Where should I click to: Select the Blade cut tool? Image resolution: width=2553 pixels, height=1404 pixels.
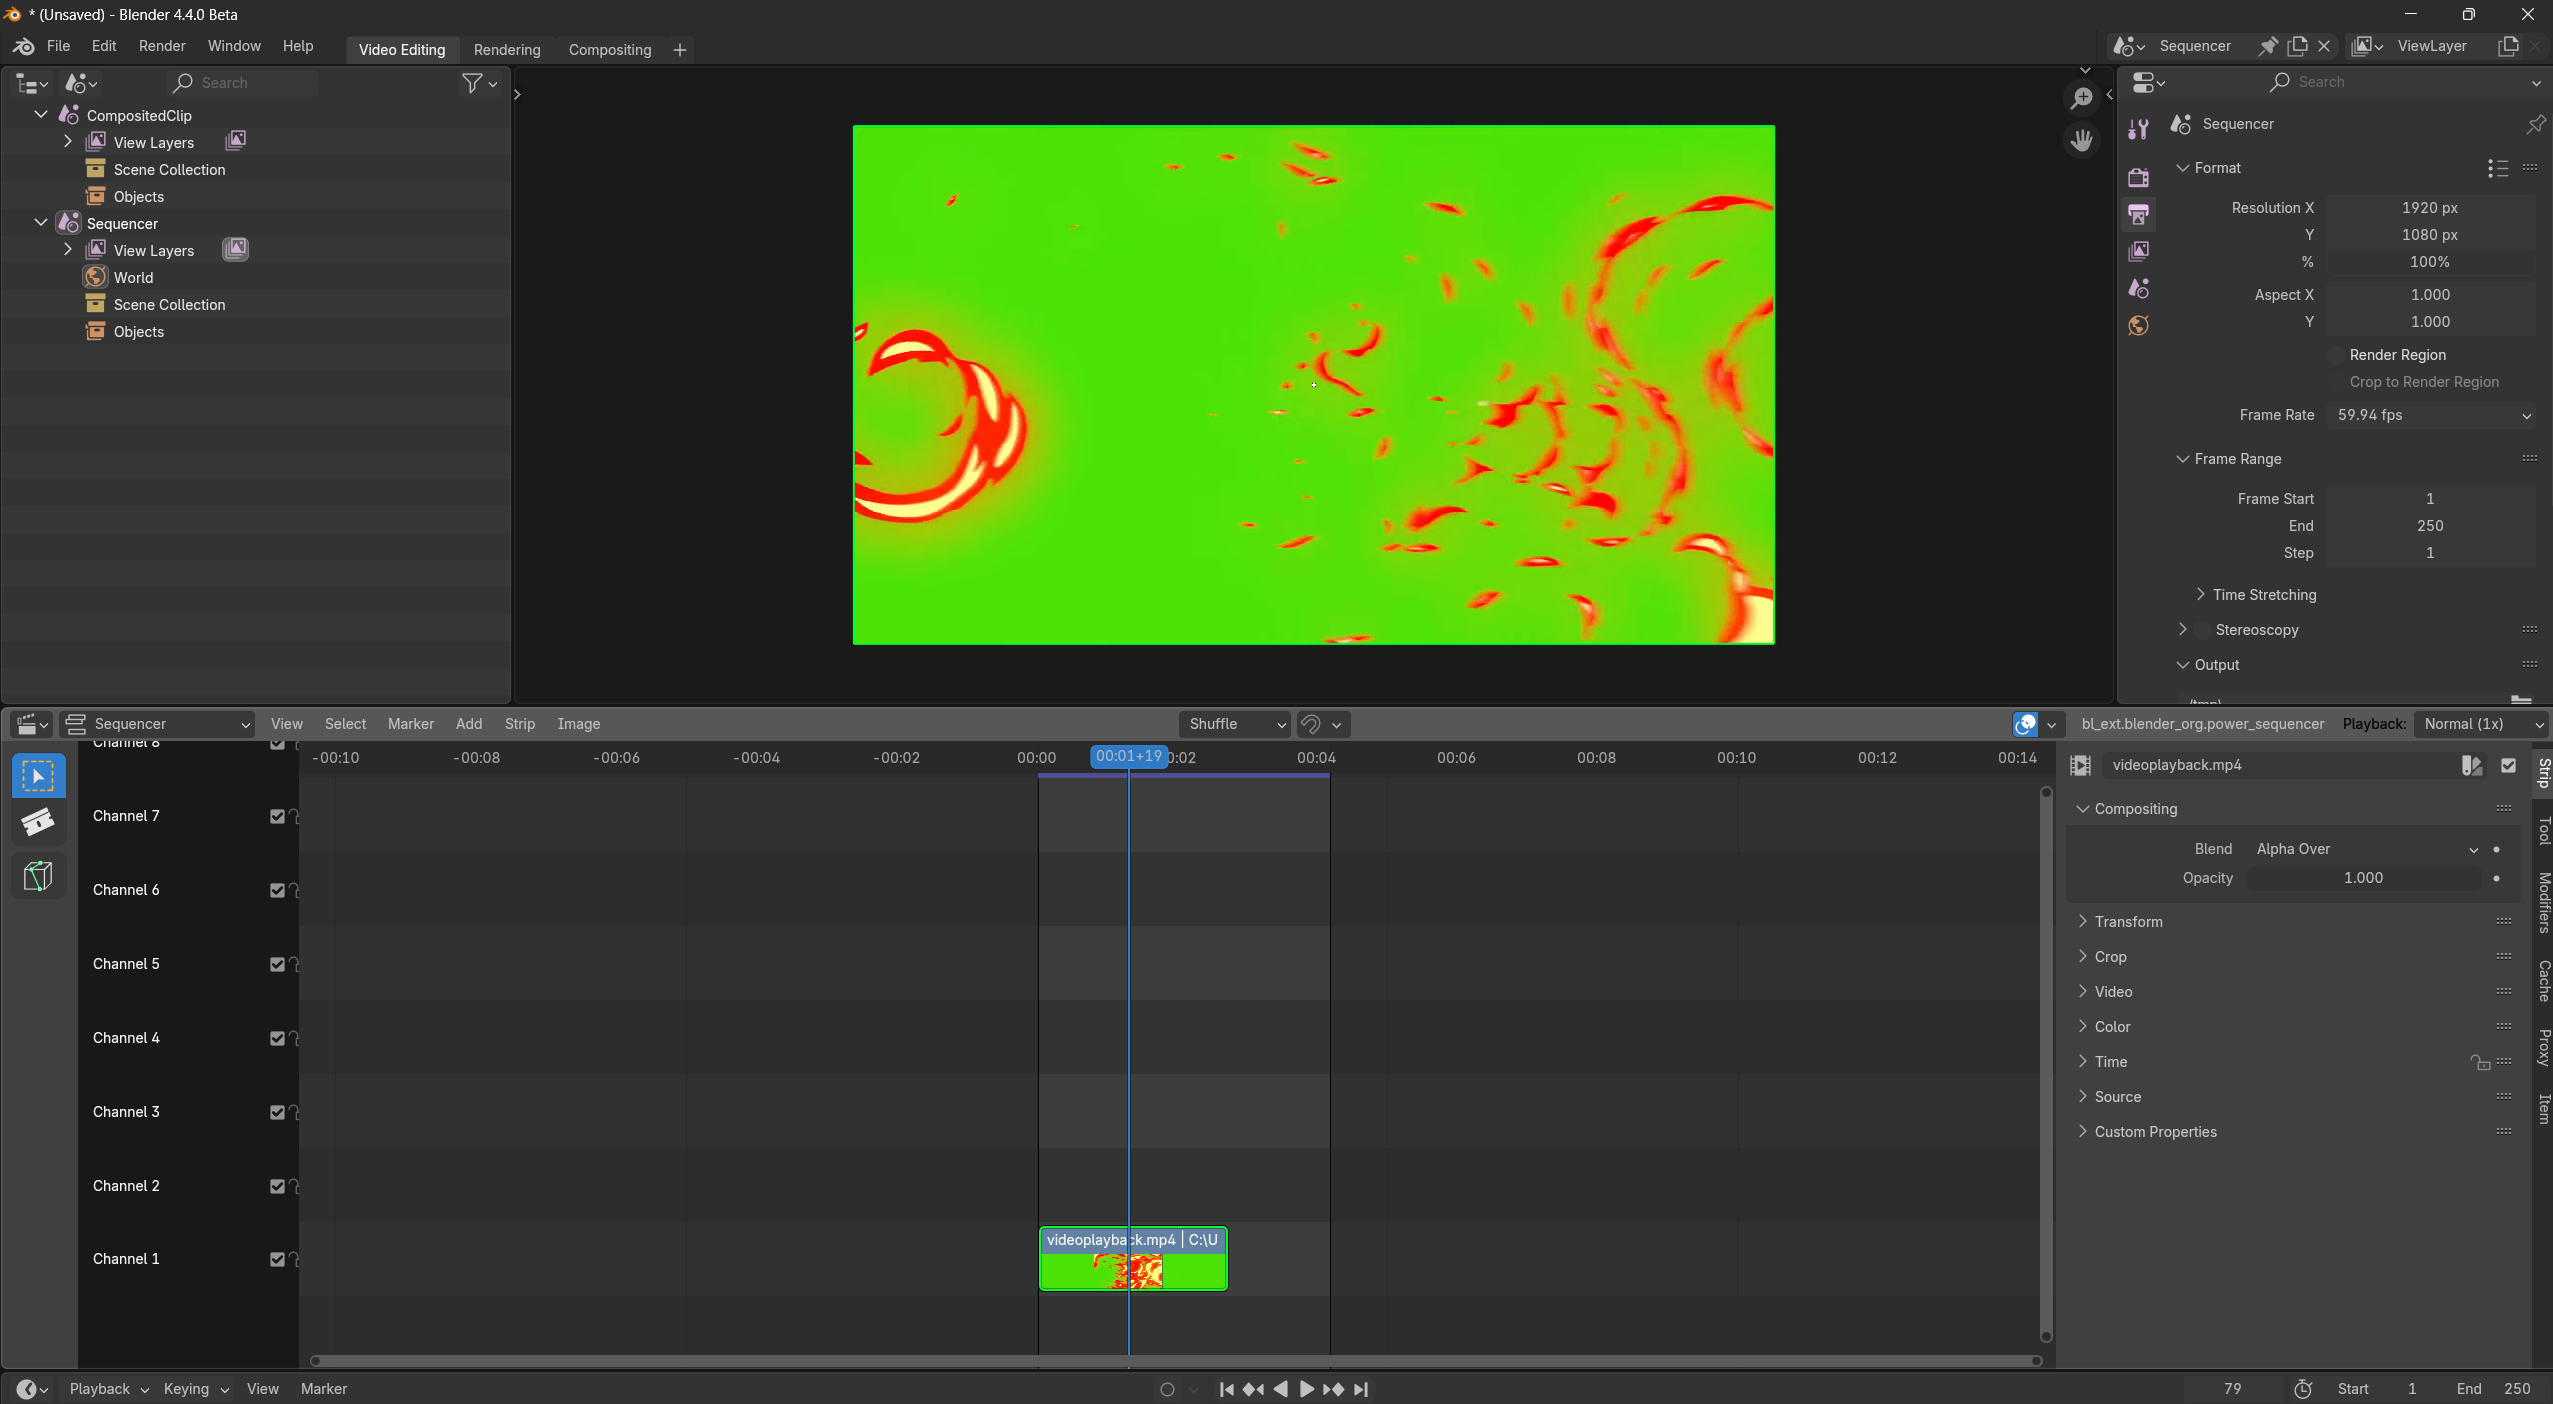click(x=38, y=824)
